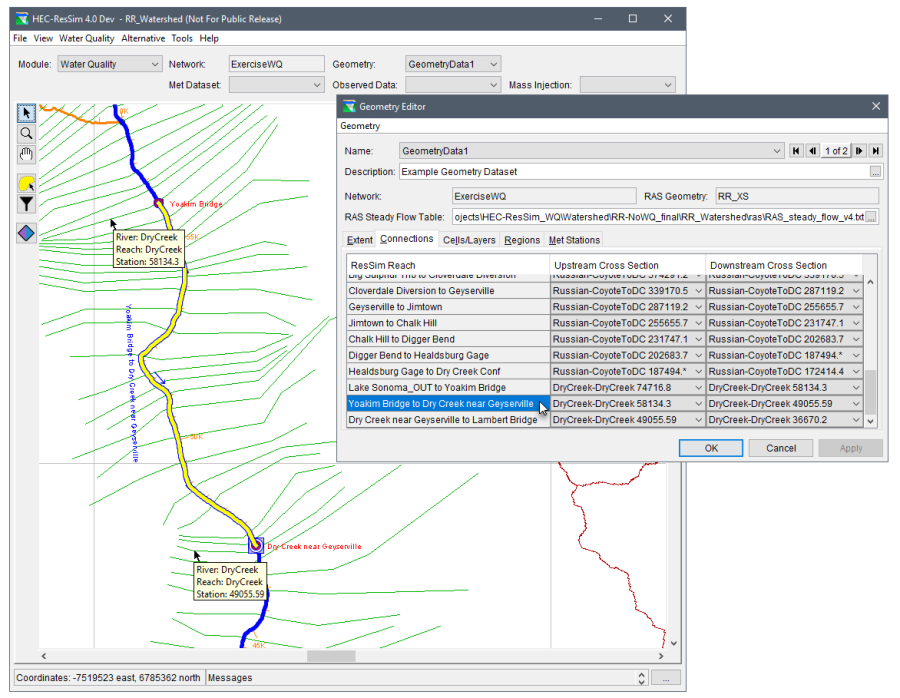Open upstream dropdown for Lake Sonoma_OUT row

699,387
